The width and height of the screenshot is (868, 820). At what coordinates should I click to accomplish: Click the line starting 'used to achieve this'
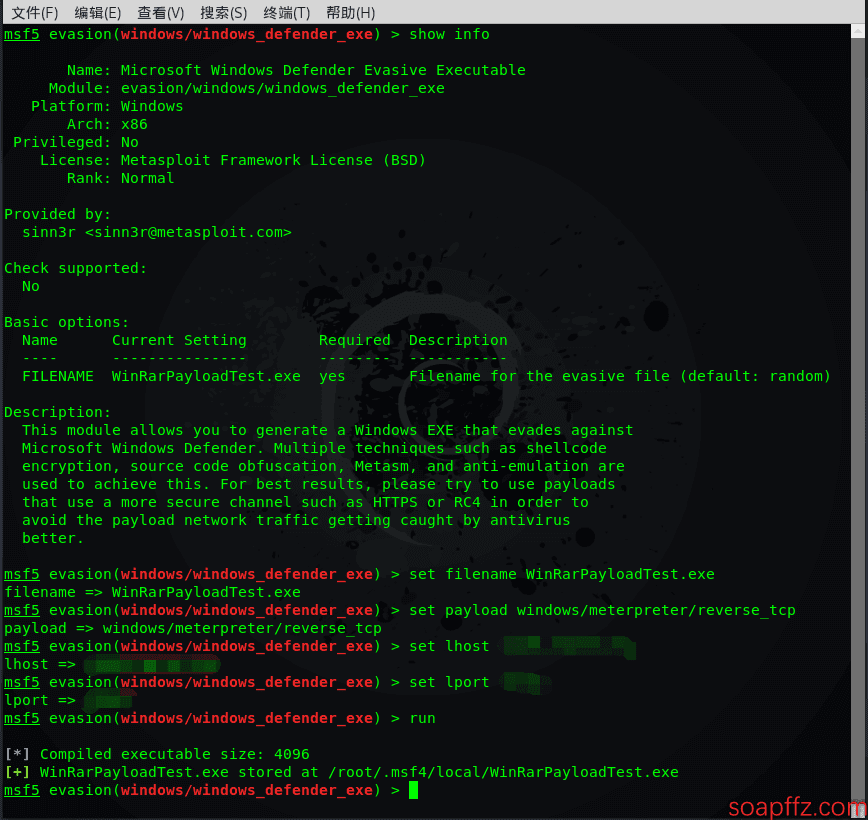pyautogui.click(x=319, y=484)
